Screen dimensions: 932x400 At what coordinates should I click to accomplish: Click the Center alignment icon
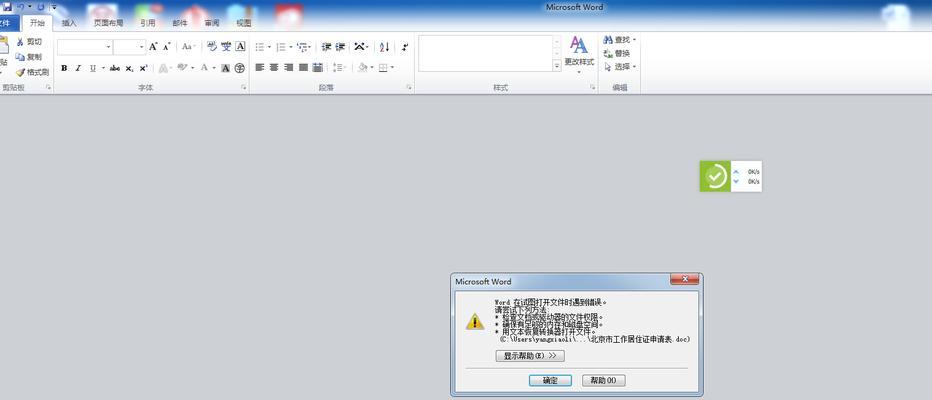point(274,68)
